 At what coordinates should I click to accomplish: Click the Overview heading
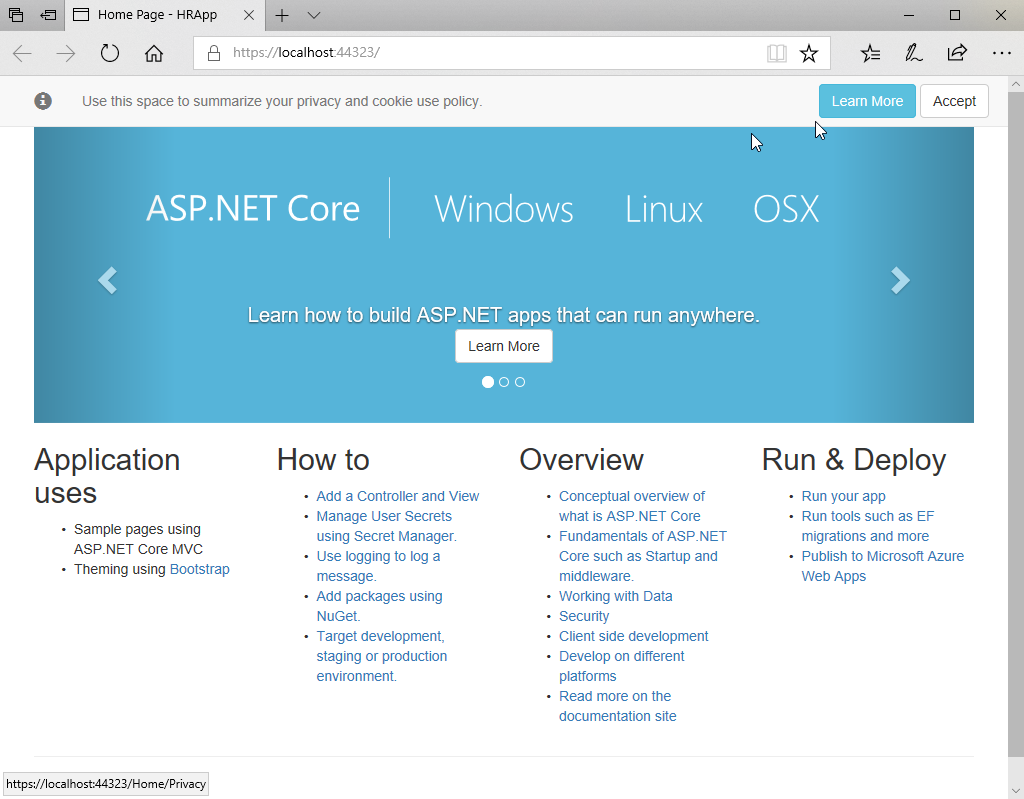pos(581,460)
